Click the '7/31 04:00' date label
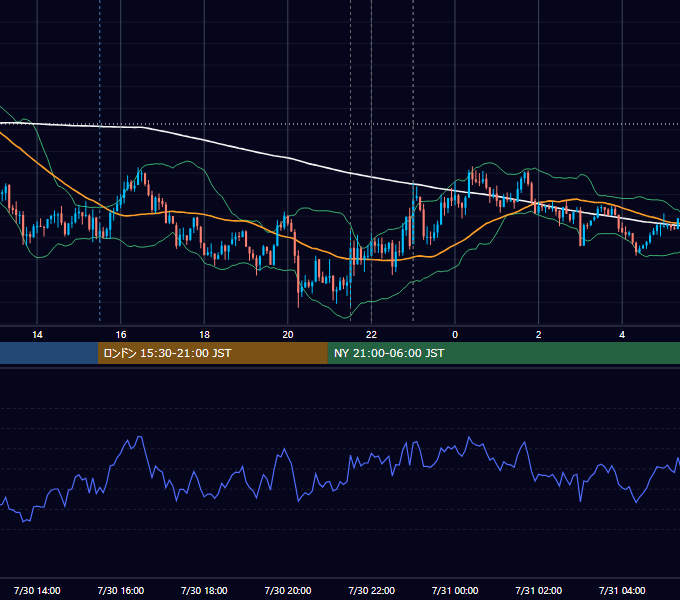Viewport: 680px width, 600px height. coord(622,590)
